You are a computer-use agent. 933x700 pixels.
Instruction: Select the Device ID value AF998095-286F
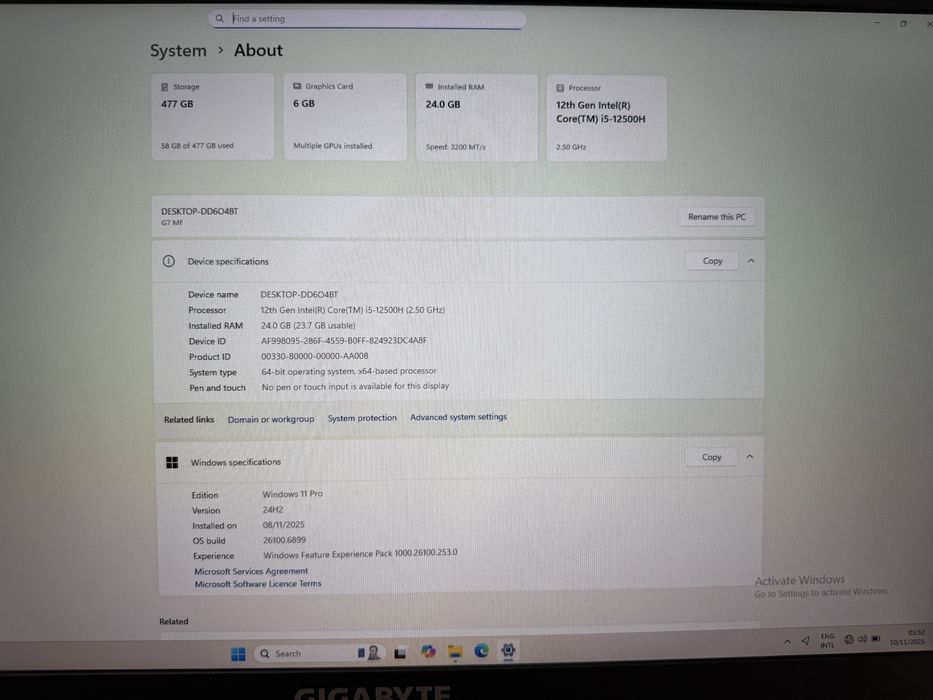tap(344, 340)
